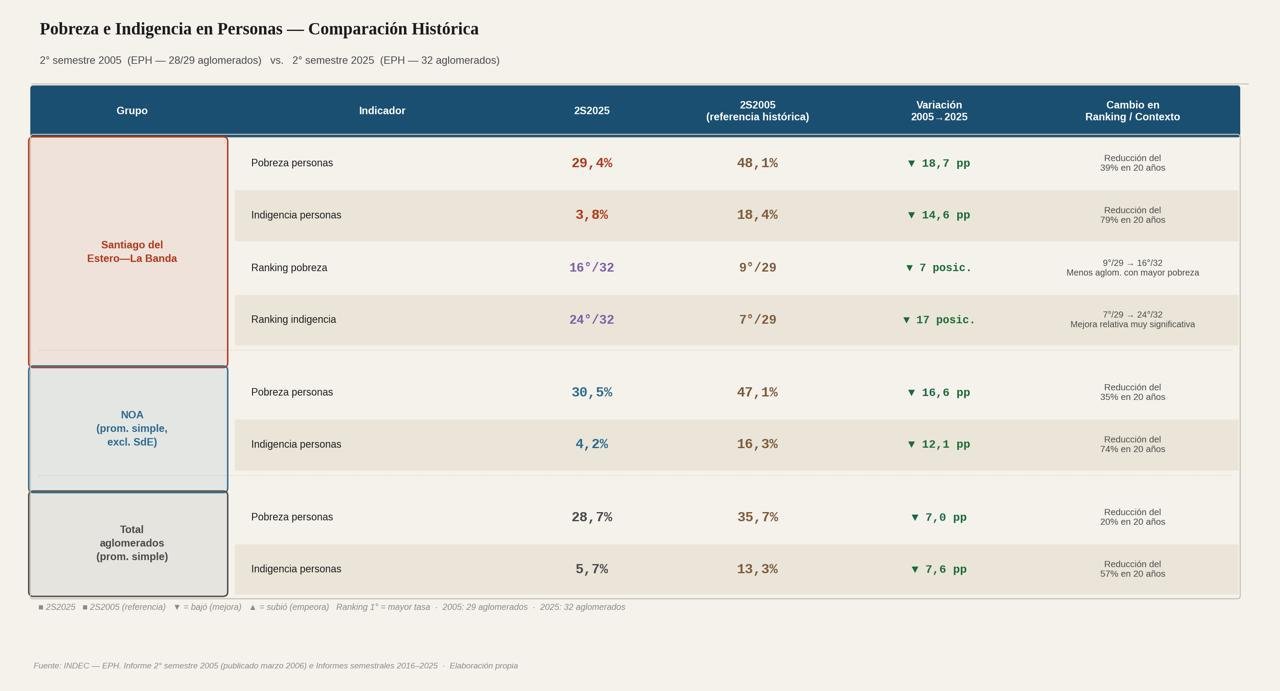Click the down arrow beside 7,6 pp
Image resolution: width=1280 pixels, height=691 pixels.
point(915,570)
